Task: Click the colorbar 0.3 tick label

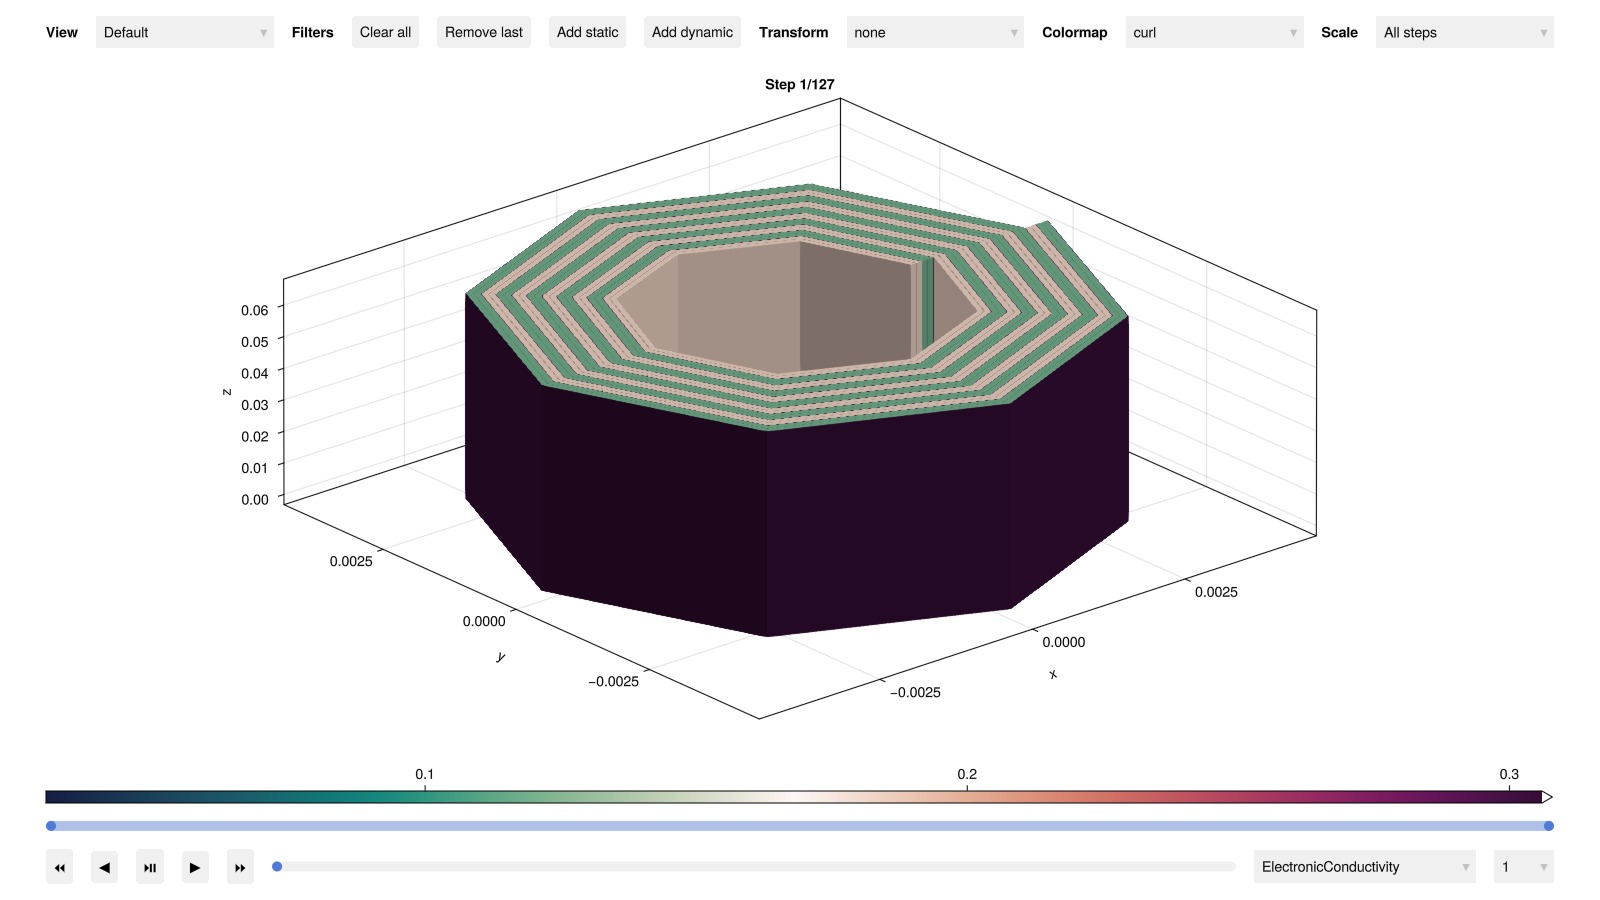Action: pos(1509,774)
